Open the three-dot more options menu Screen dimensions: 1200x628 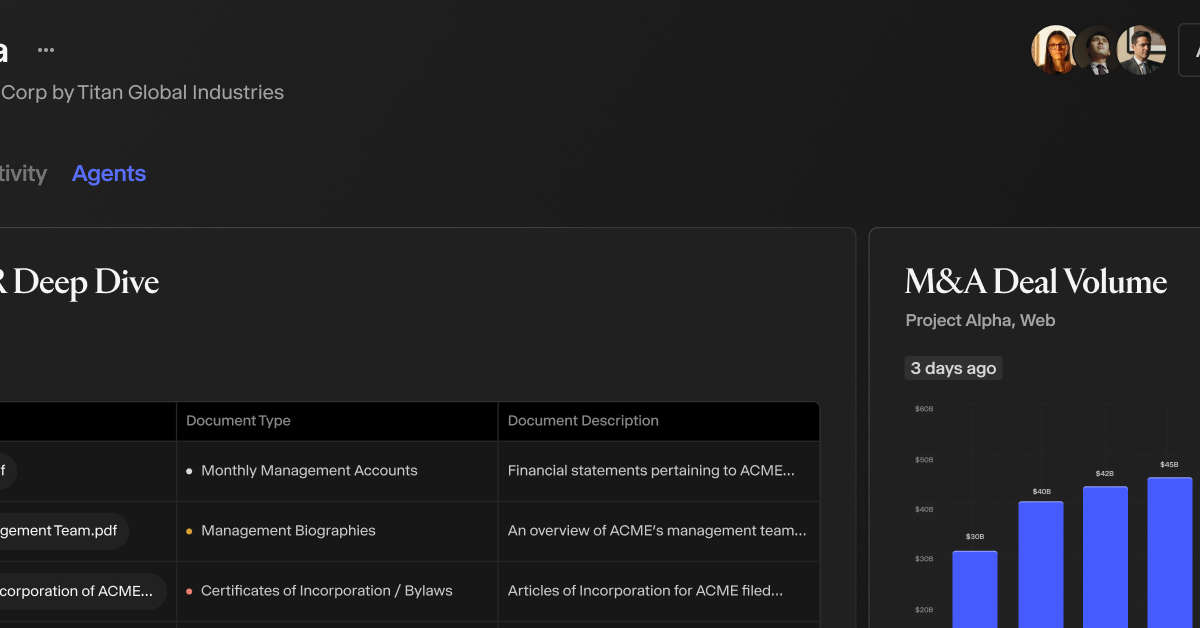pyautogui.click(x=46, y=50)
